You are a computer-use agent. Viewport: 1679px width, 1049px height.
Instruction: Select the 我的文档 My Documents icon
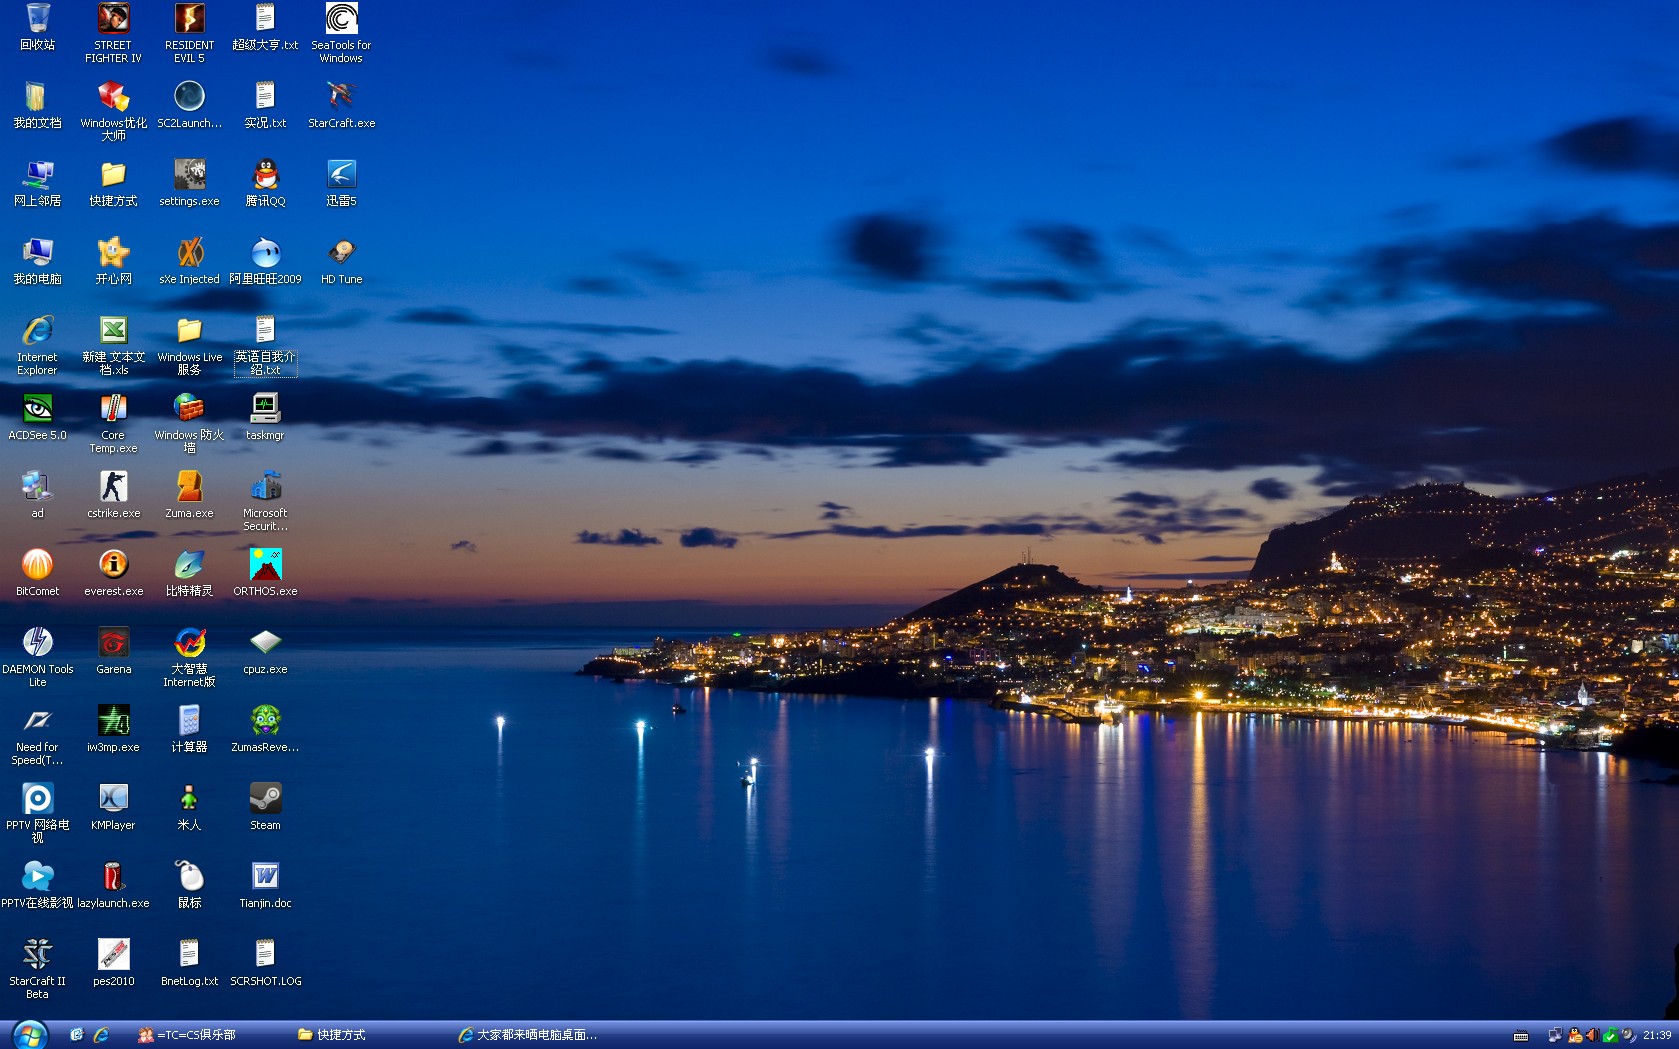pos(37,105)
